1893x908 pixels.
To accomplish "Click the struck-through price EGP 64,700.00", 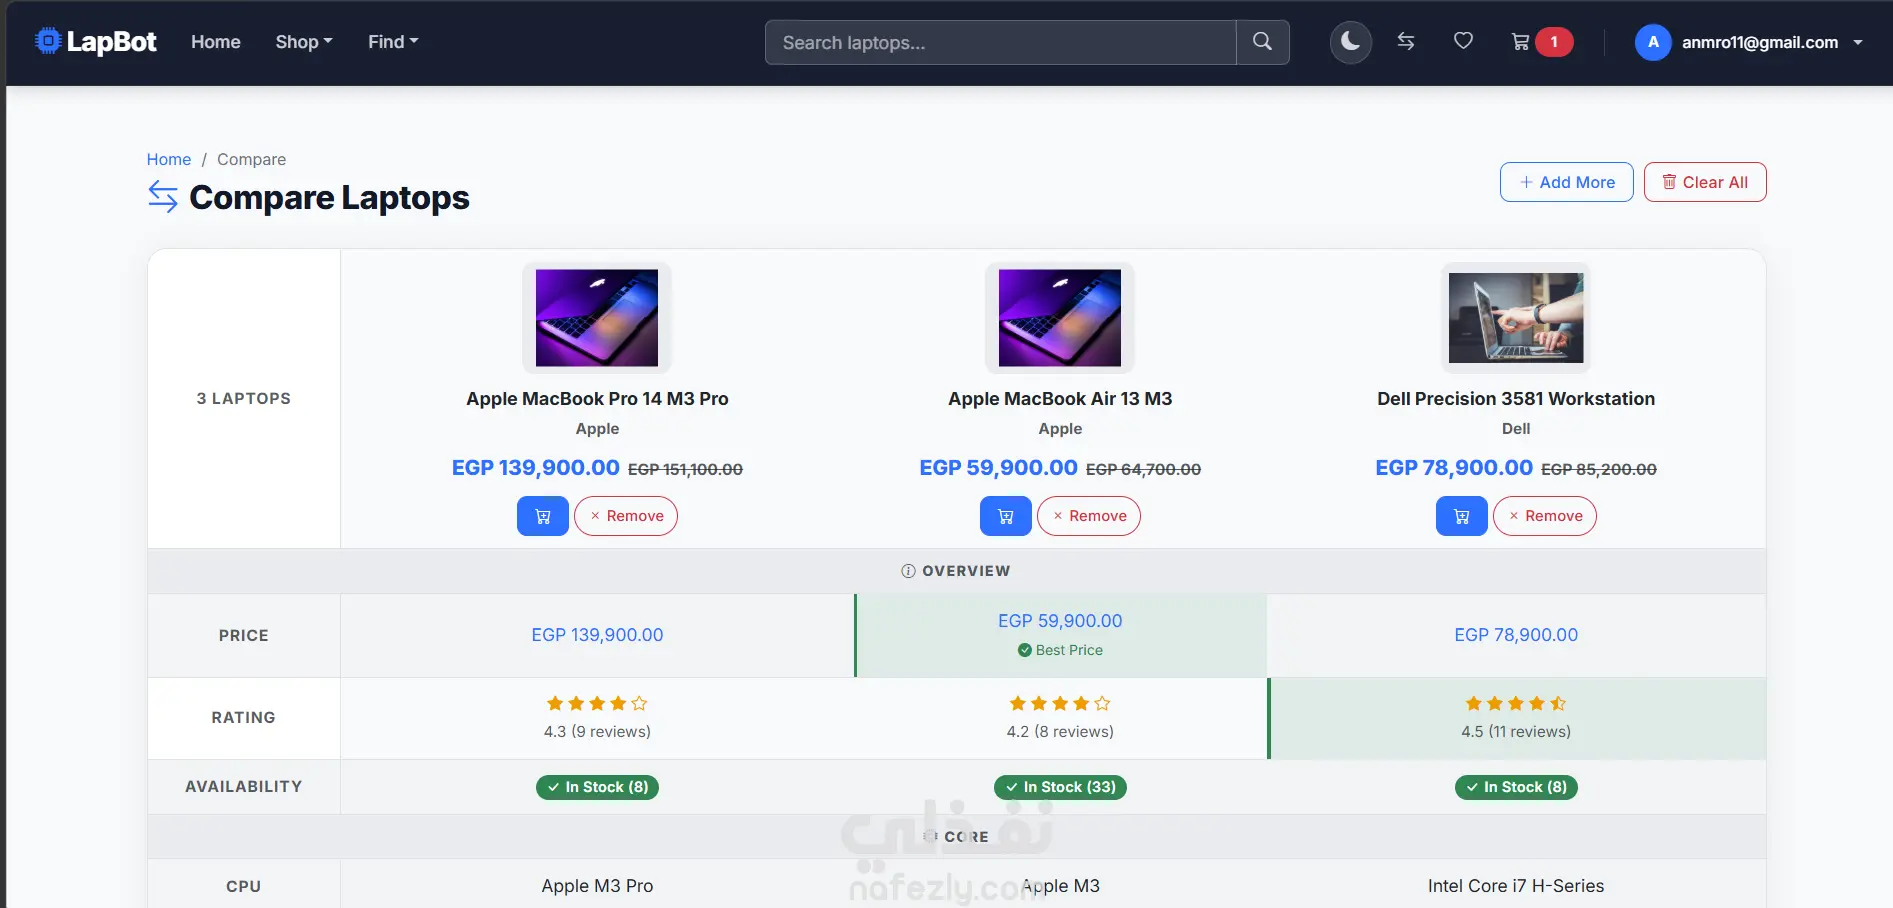I will [1143, 469].
